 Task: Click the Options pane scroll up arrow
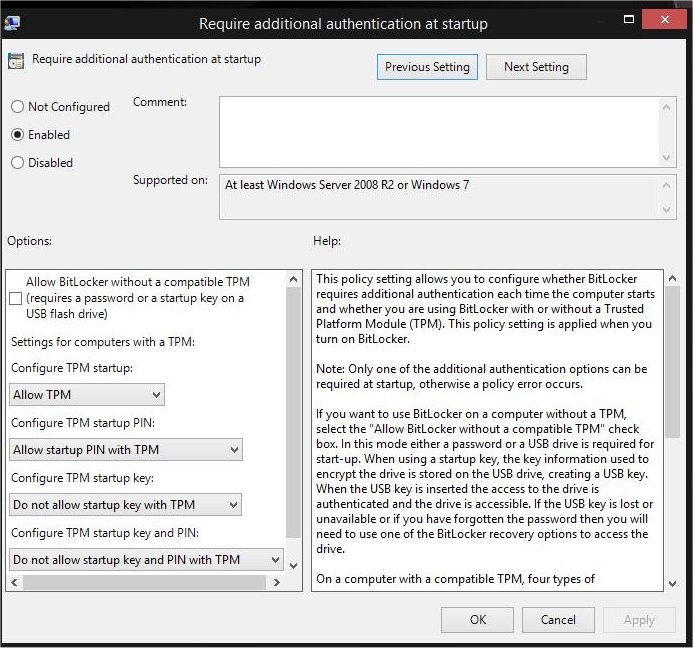click(293, 279)
